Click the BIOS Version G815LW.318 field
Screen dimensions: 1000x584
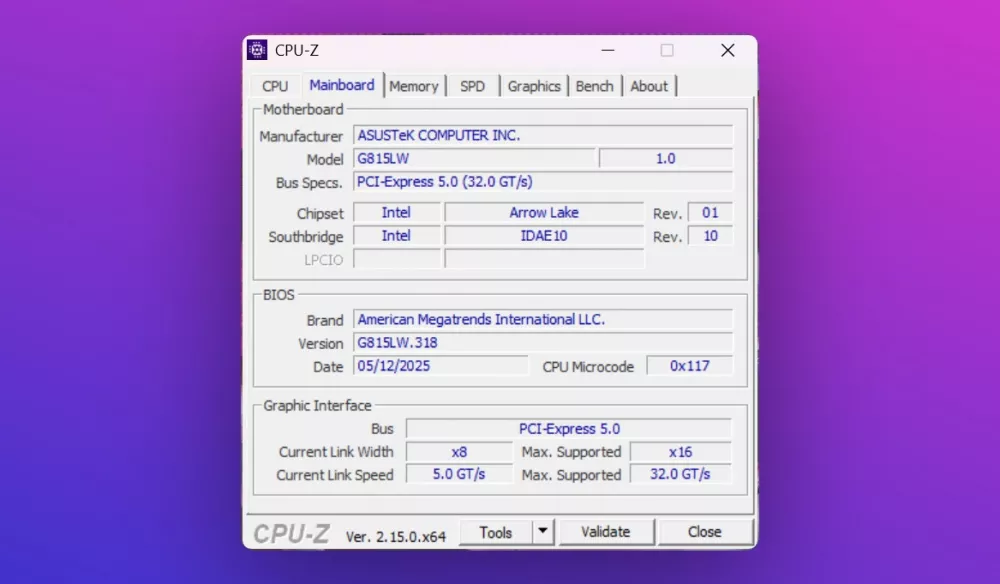coord(543,342)
